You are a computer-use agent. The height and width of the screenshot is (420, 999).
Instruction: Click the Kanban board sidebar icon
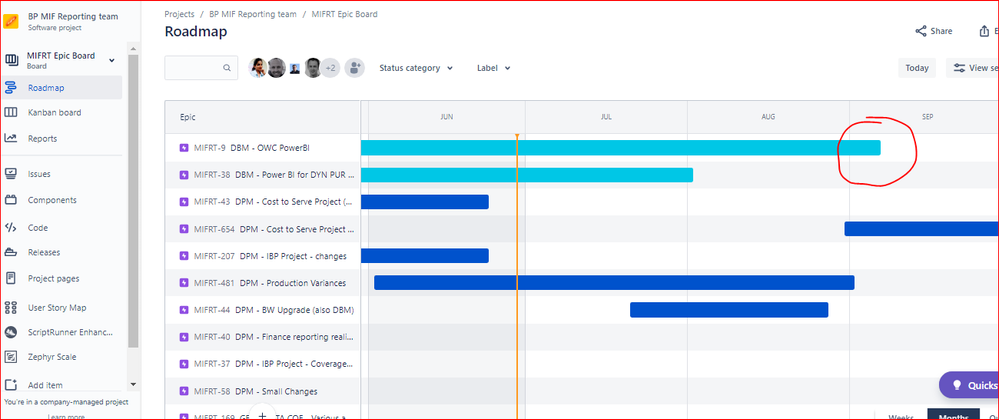11,112
